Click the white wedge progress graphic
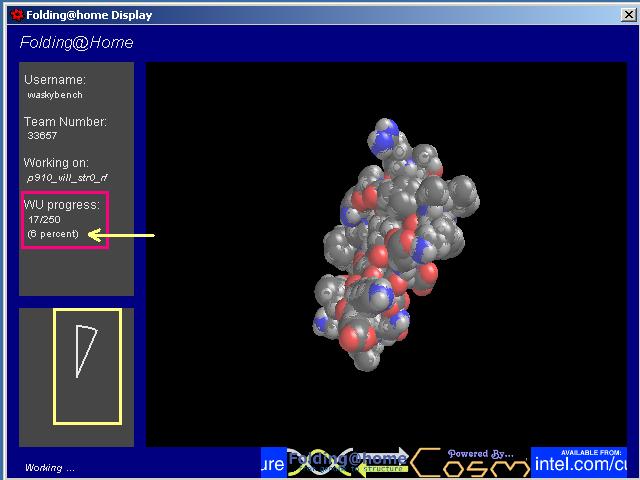The height and width of the screenshot is (480, 640). (86, 351)
